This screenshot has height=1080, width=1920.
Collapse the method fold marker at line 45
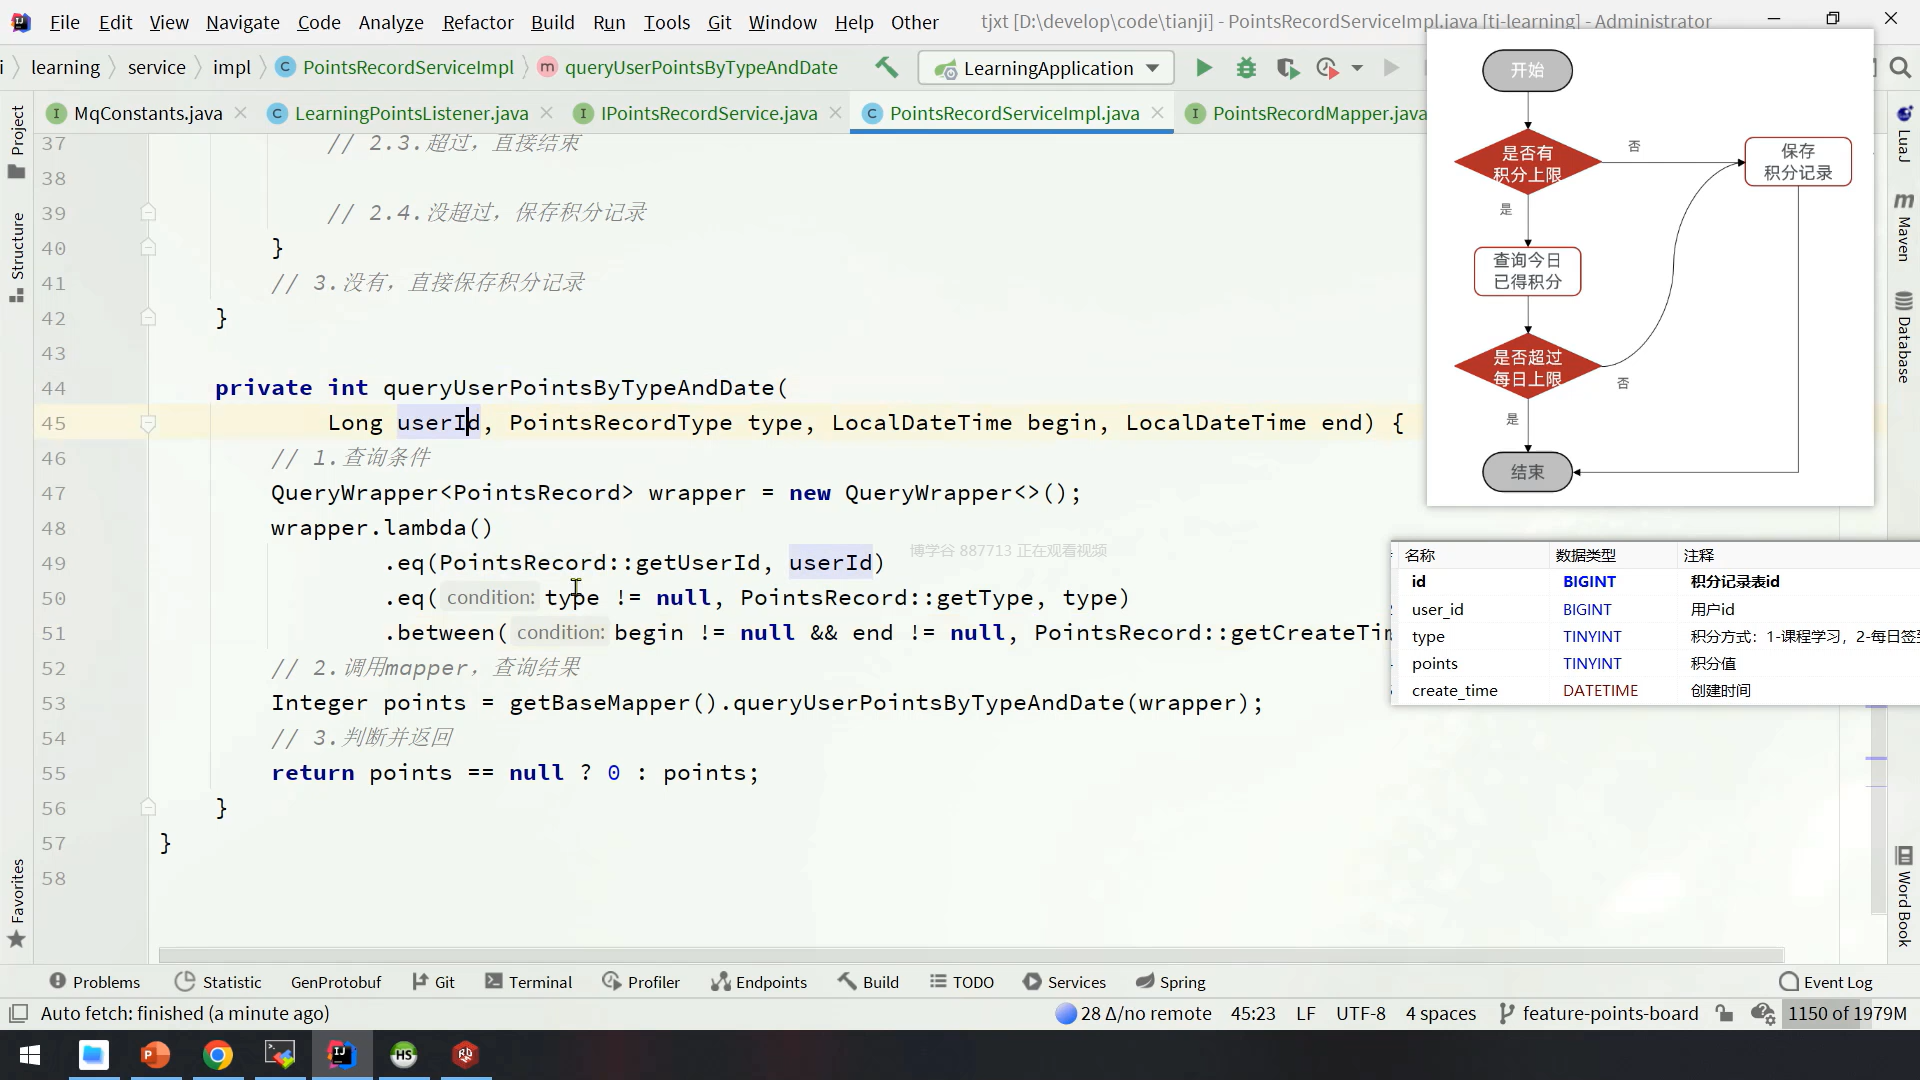tap(148, 424)
